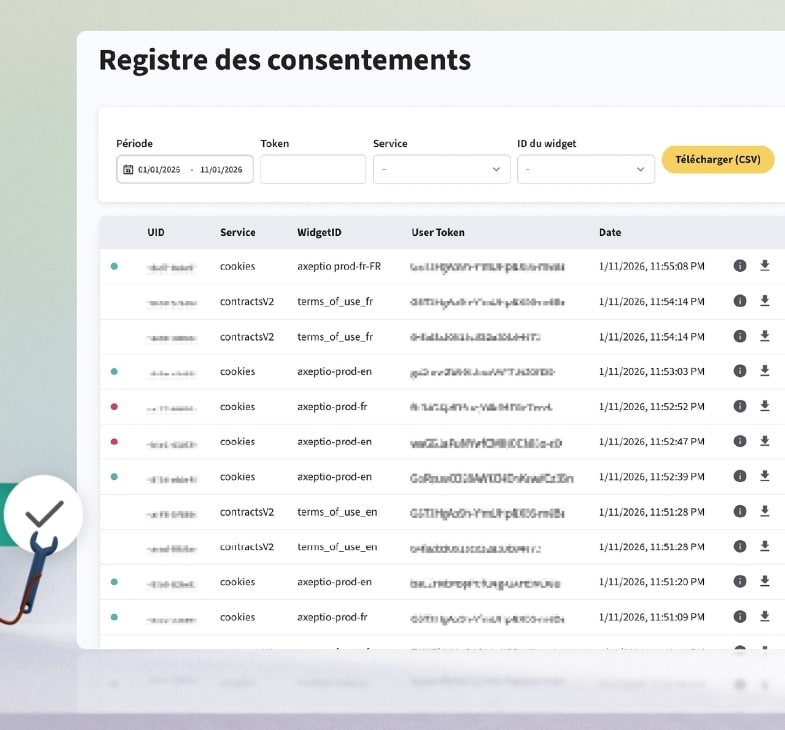785x730 pixels.
Task: Sort by the UID column header
Action: pos(156,232)
